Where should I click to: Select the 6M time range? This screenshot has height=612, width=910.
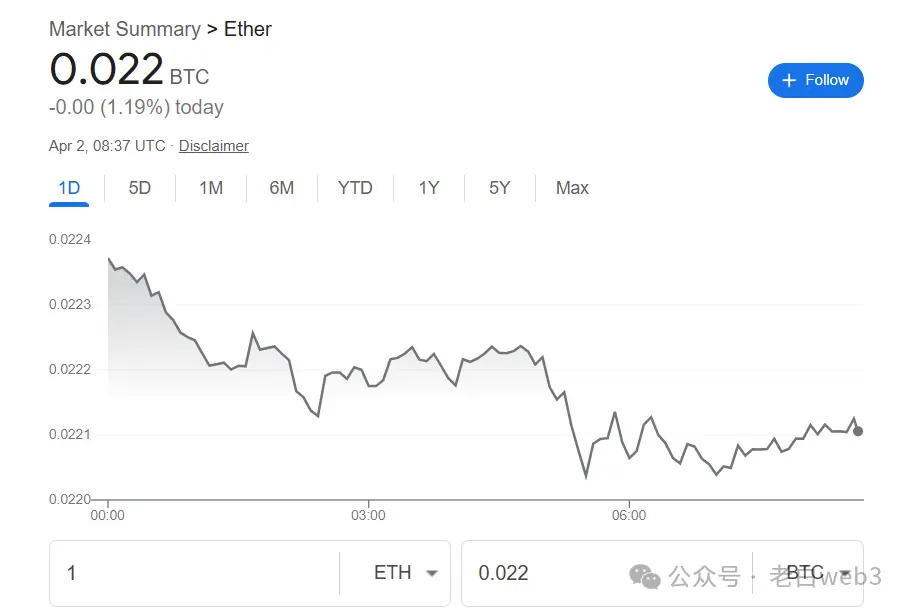[x=283, y=188]
